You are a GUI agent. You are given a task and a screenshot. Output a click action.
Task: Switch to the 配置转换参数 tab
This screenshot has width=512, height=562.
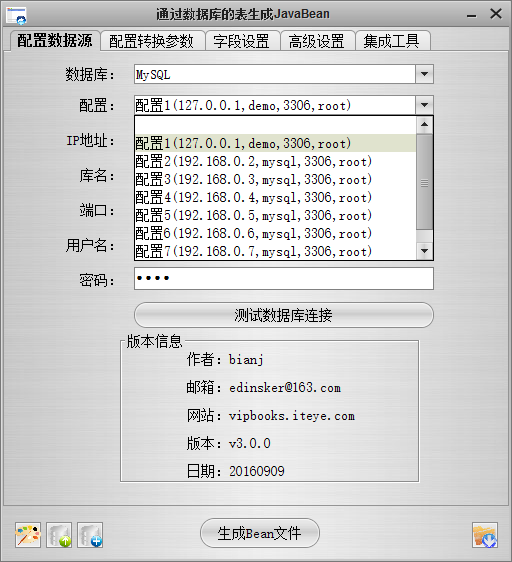(152, 41)
